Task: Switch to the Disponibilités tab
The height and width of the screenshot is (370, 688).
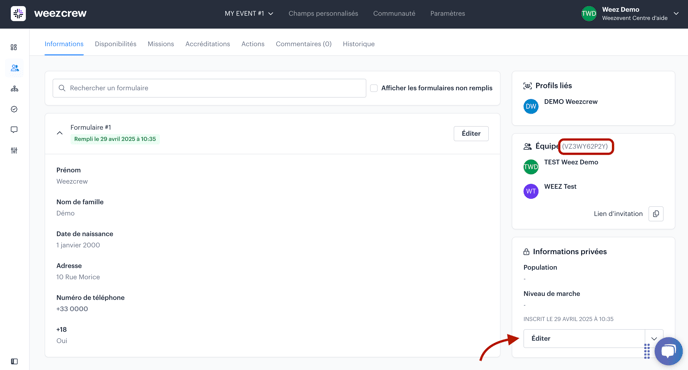Action: [115, 44]
